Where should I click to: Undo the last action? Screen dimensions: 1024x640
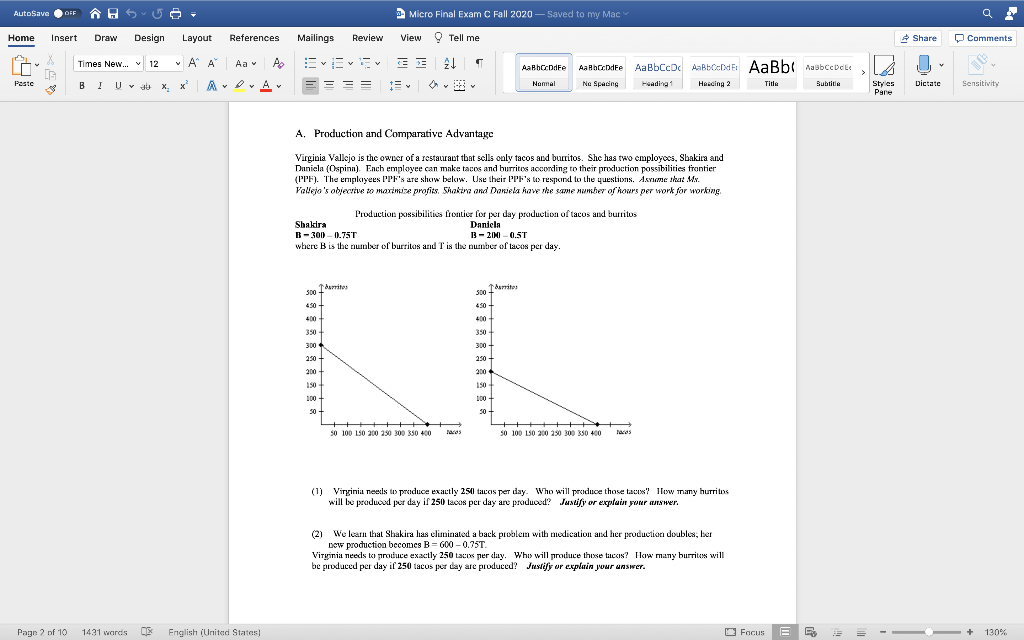pos(131,14)
